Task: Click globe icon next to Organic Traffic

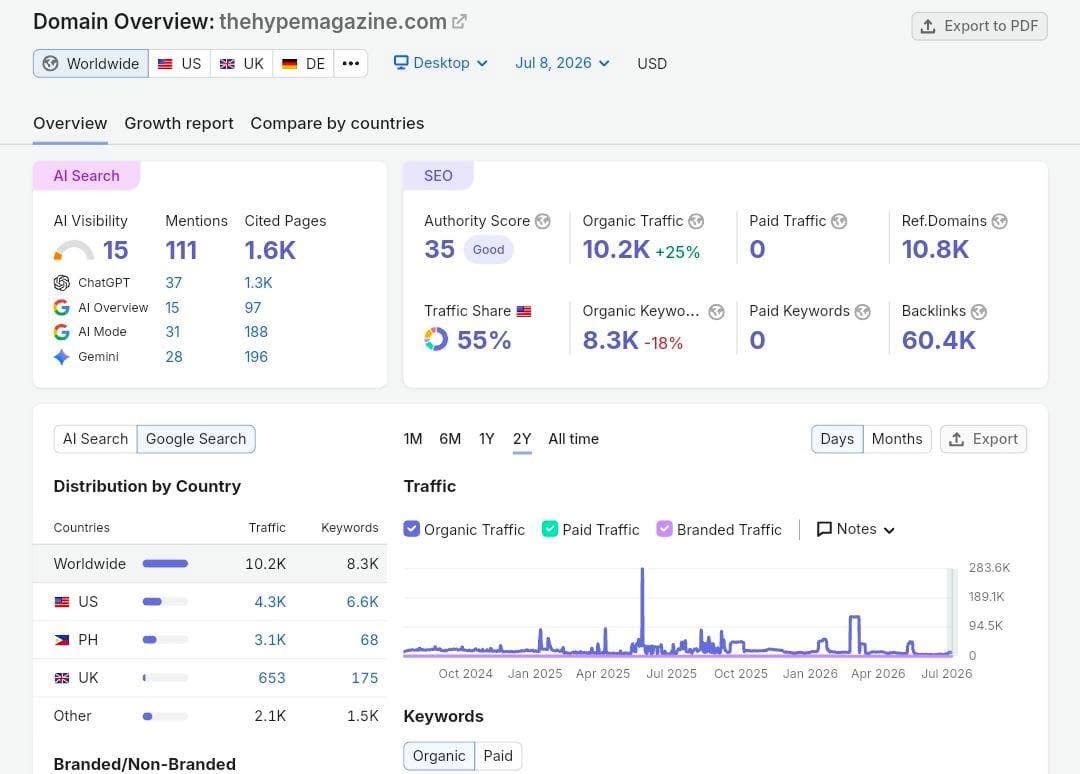Action: click(x=696, y=221)
